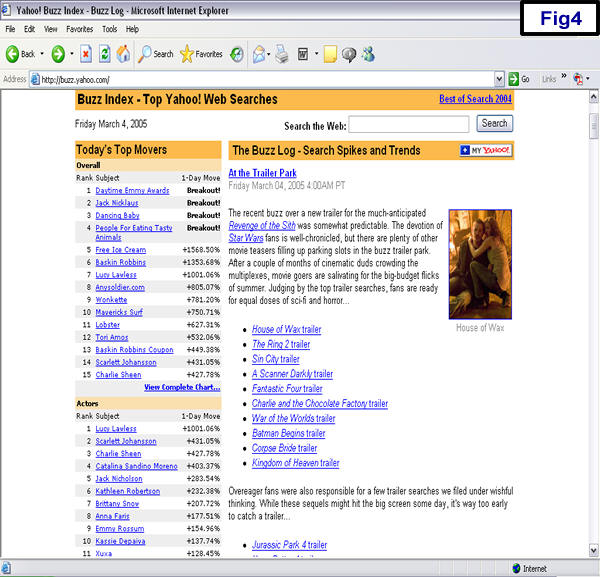Click the House of Wax movie image
The image size is (600, 577).
click(480, 264)
